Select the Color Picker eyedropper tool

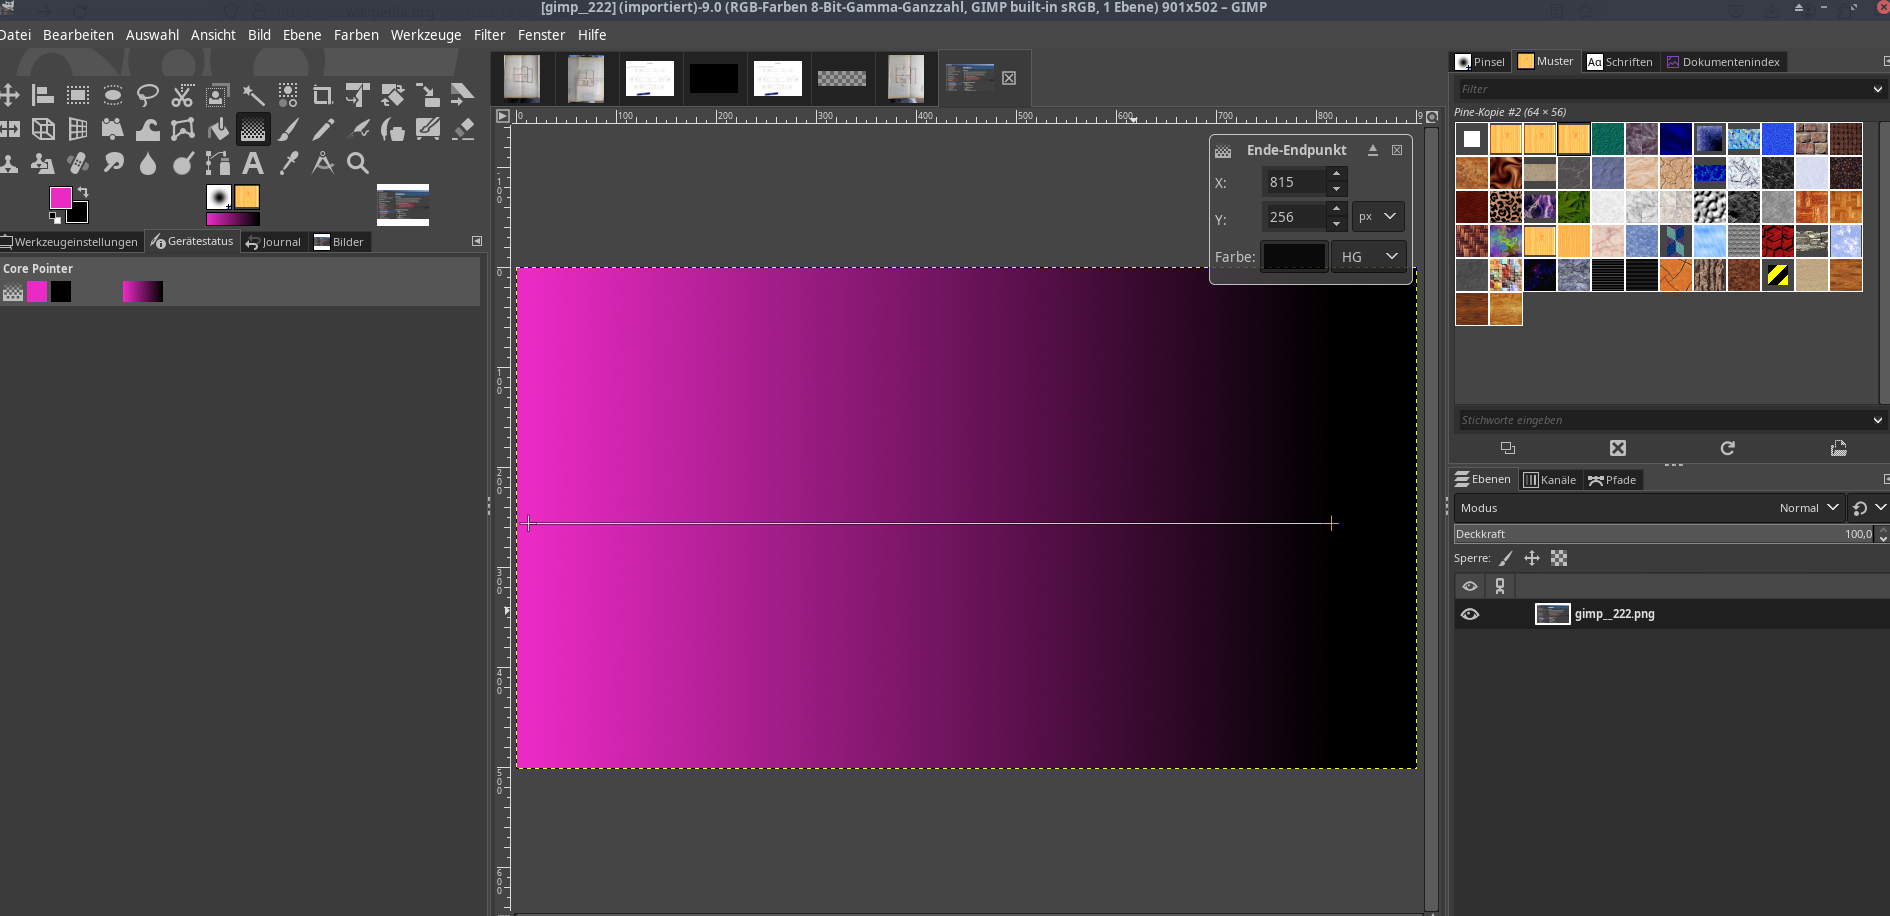click(x=289, y=163)
